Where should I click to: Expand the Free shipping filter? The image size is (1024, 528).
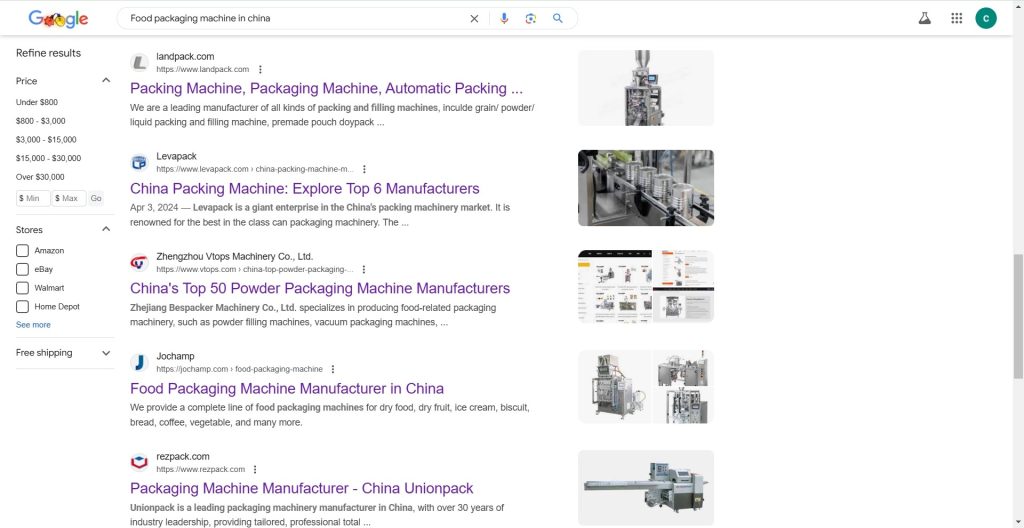106,353
